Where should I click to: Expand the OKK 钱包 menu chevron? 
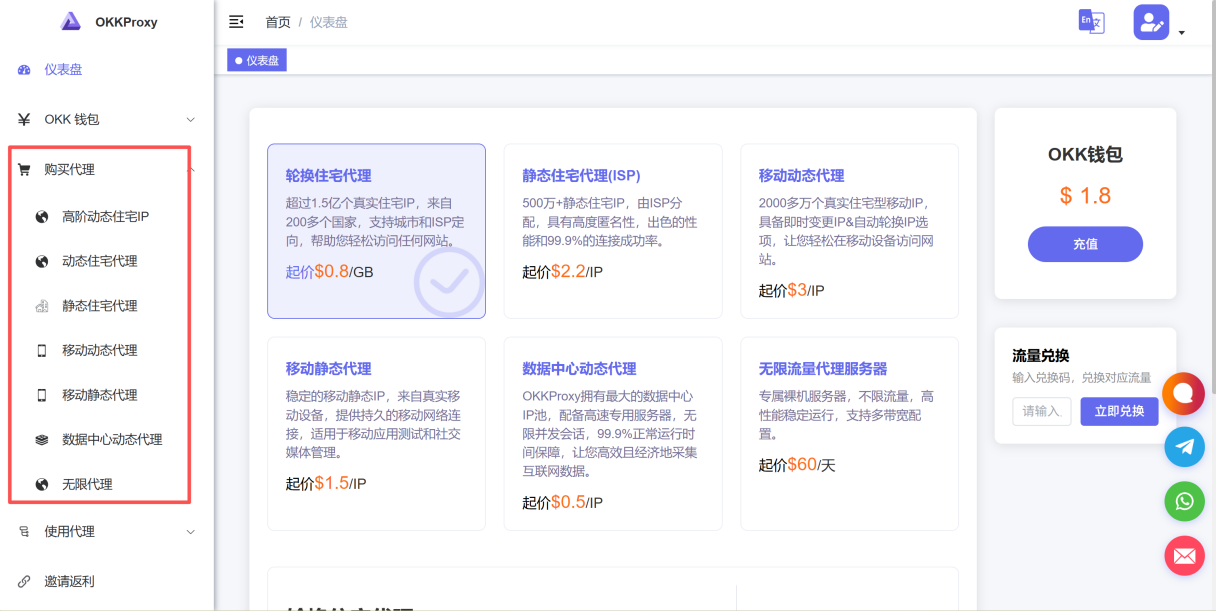tap(191, 120)
